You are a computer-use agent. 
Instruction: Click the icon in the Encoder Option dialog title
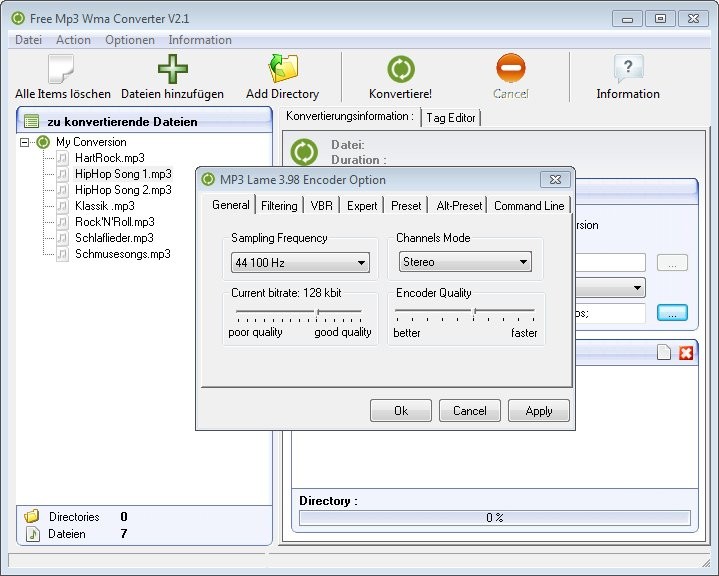208,179
